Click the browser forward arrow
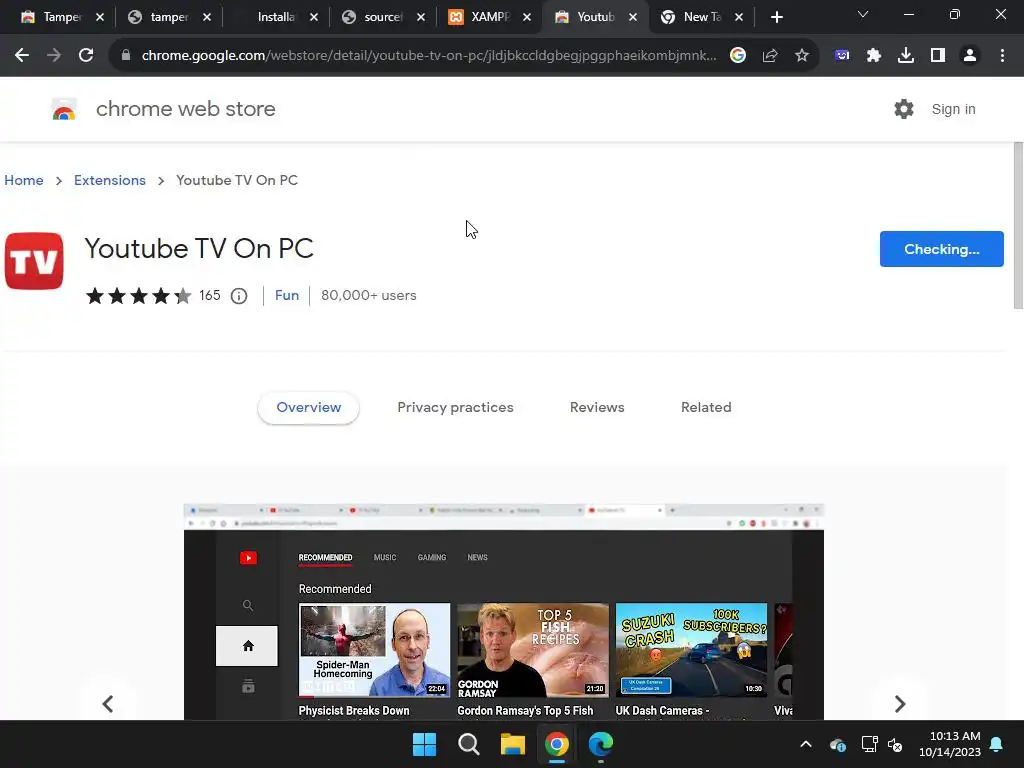The height and width of the screenshot is (768, 1024). point(54,56)
